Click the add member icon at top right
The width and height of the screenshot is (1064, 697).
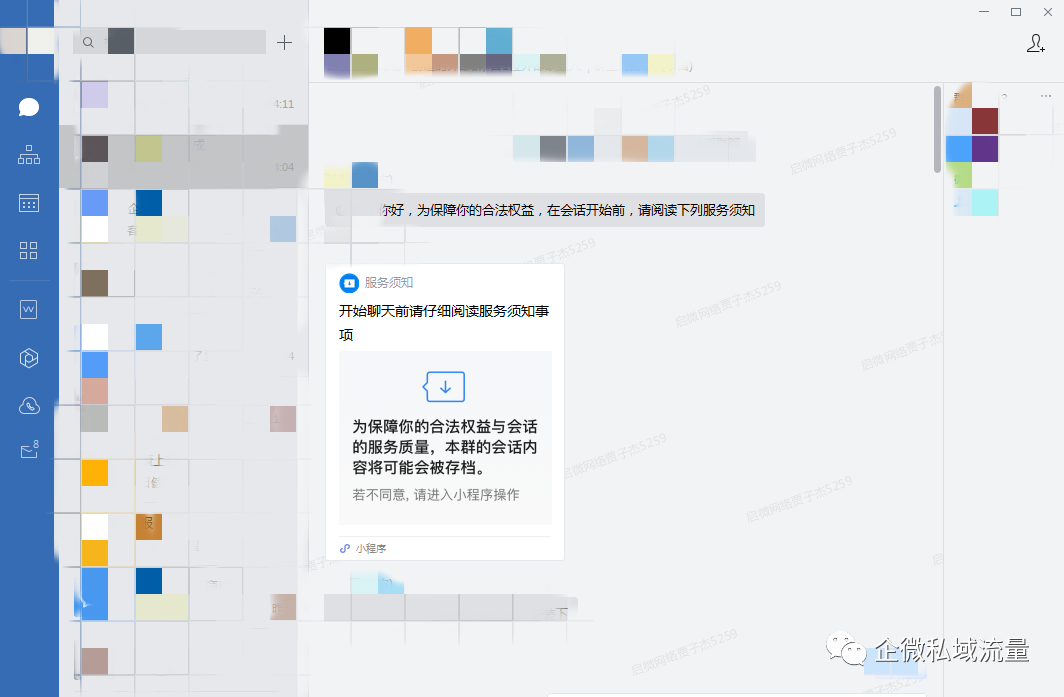point(1036,43)
